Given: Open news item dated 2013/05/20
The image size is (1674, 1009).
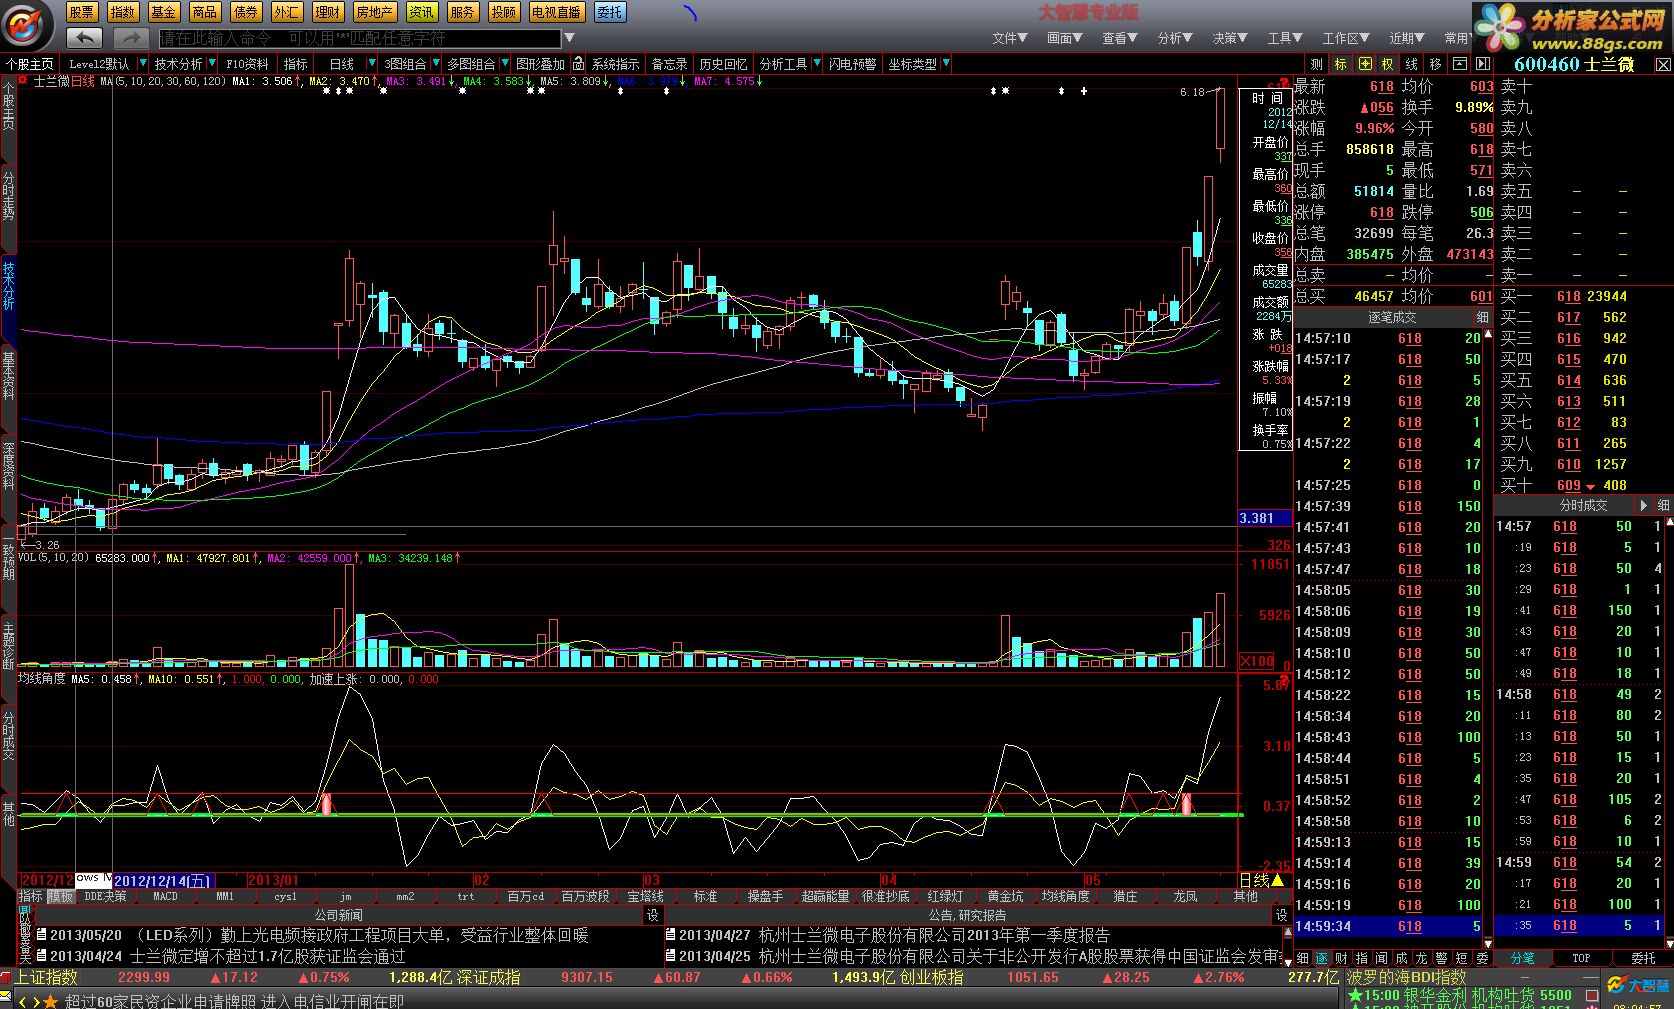Looking at the screenshot, I should (313, 936).
